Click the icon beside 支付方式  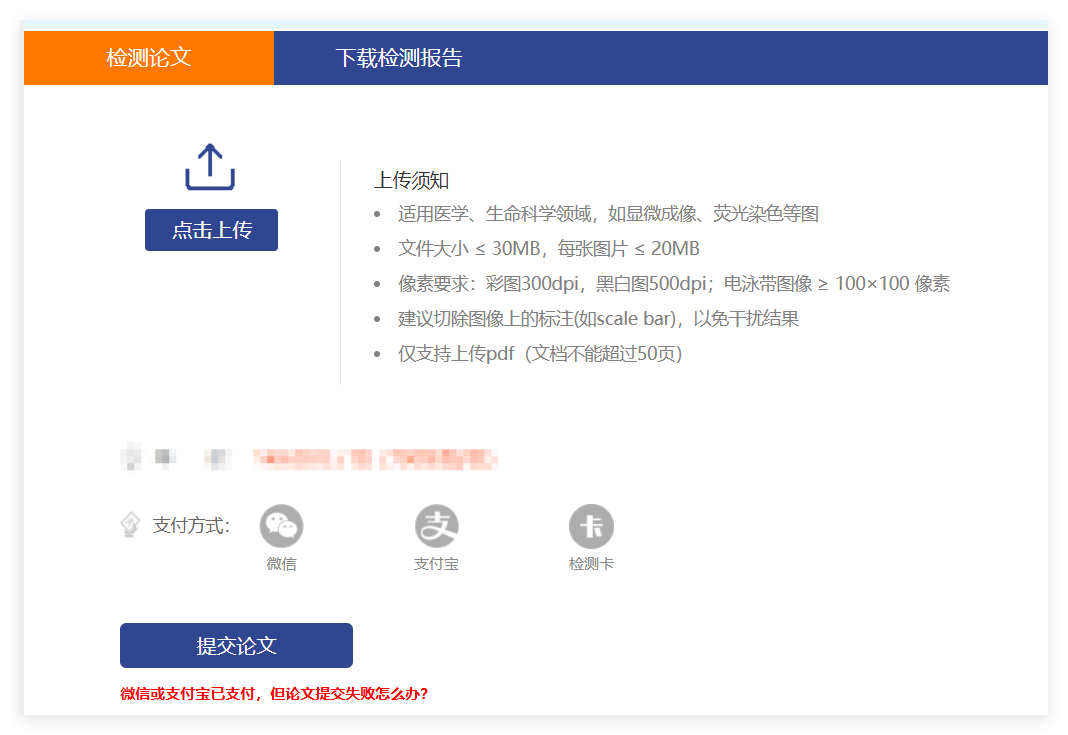(x=130, y=525)
